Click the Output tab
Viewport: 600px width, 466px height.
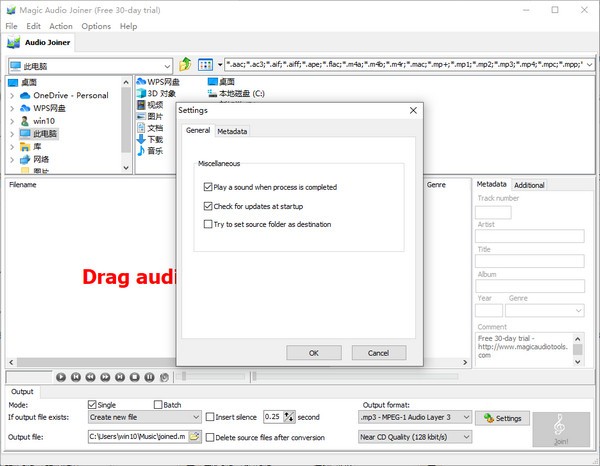pos(22,391)
